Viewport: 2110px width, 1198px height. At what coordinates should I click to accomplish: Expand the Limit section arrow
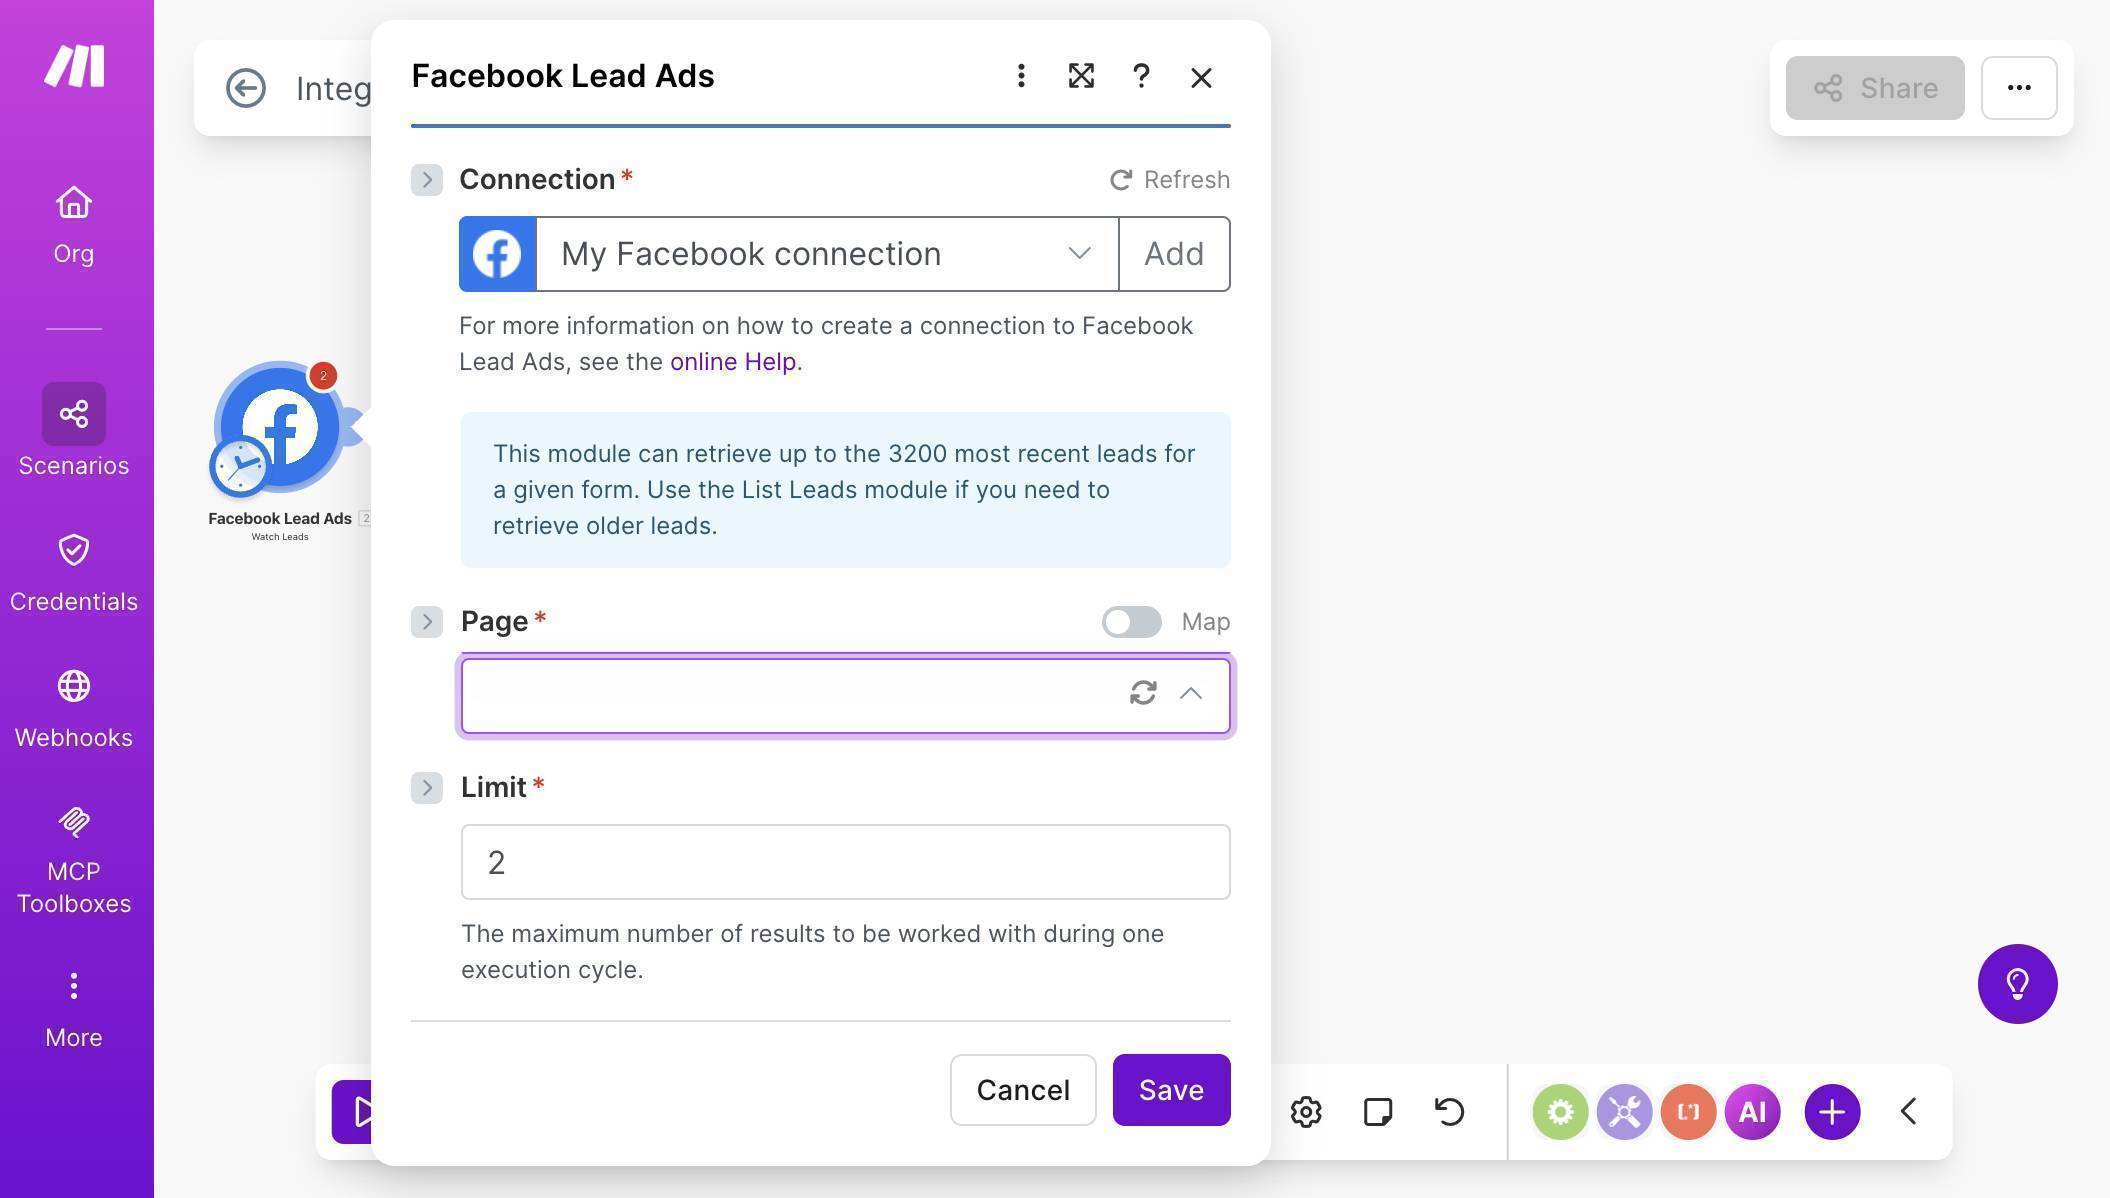(426, 787)
